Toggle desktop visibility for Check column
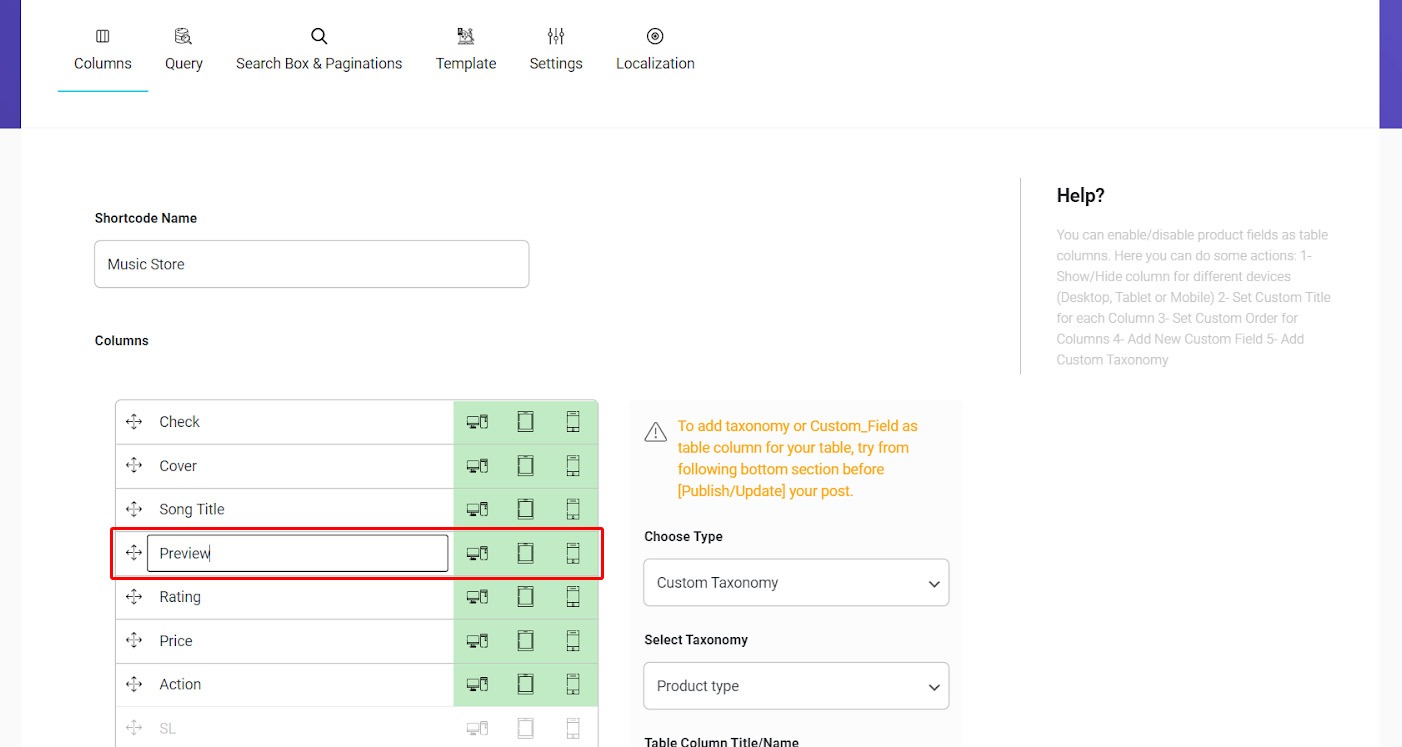This screenshot has height=747, width=1402. [477, 422]
